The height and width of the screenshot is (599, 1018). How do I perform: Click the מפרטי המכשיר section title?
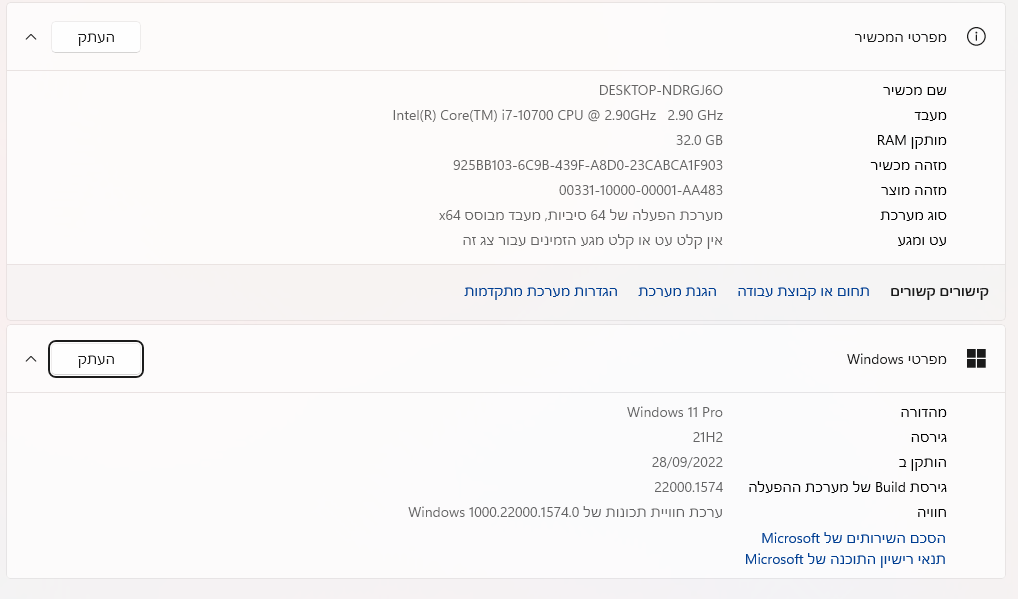[x=900, y=37]
